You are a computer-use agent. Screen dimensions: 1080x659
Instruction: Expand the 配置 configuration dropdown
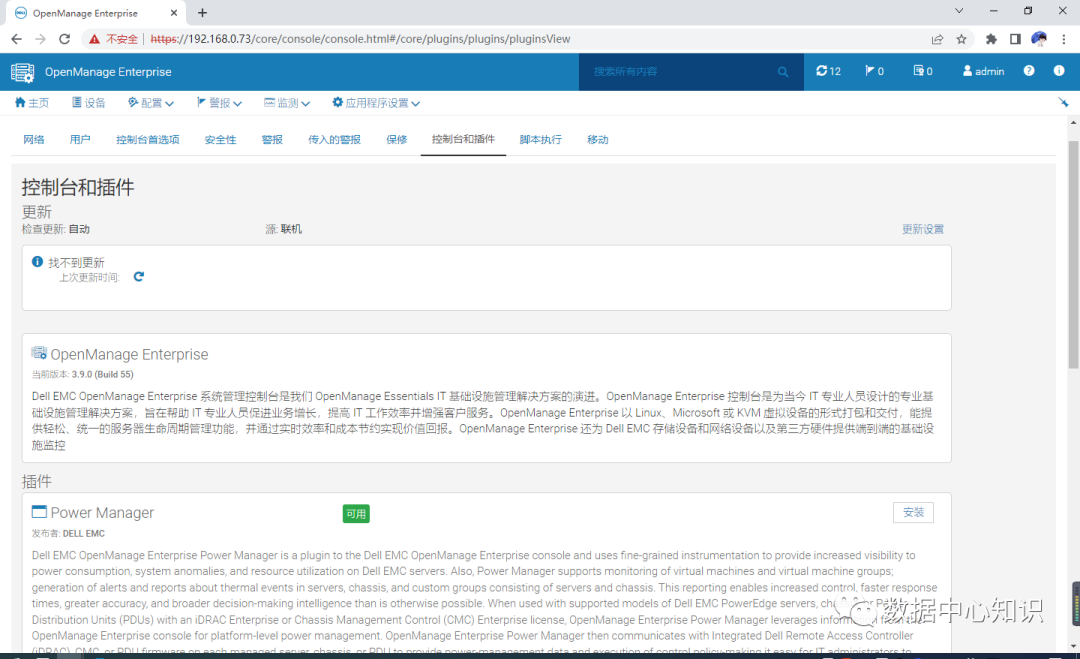pyautogui.click(x=150, y=103)
